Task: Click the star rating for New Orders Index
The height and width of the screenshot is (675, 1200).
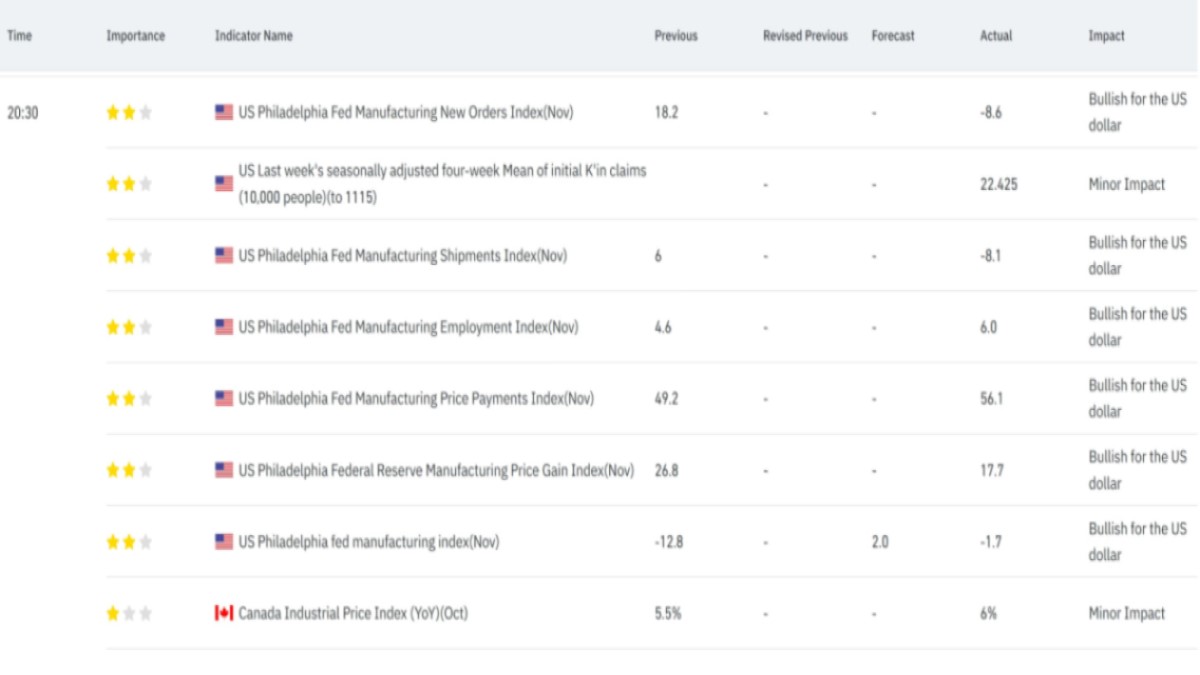Action: tap(129, 113)
